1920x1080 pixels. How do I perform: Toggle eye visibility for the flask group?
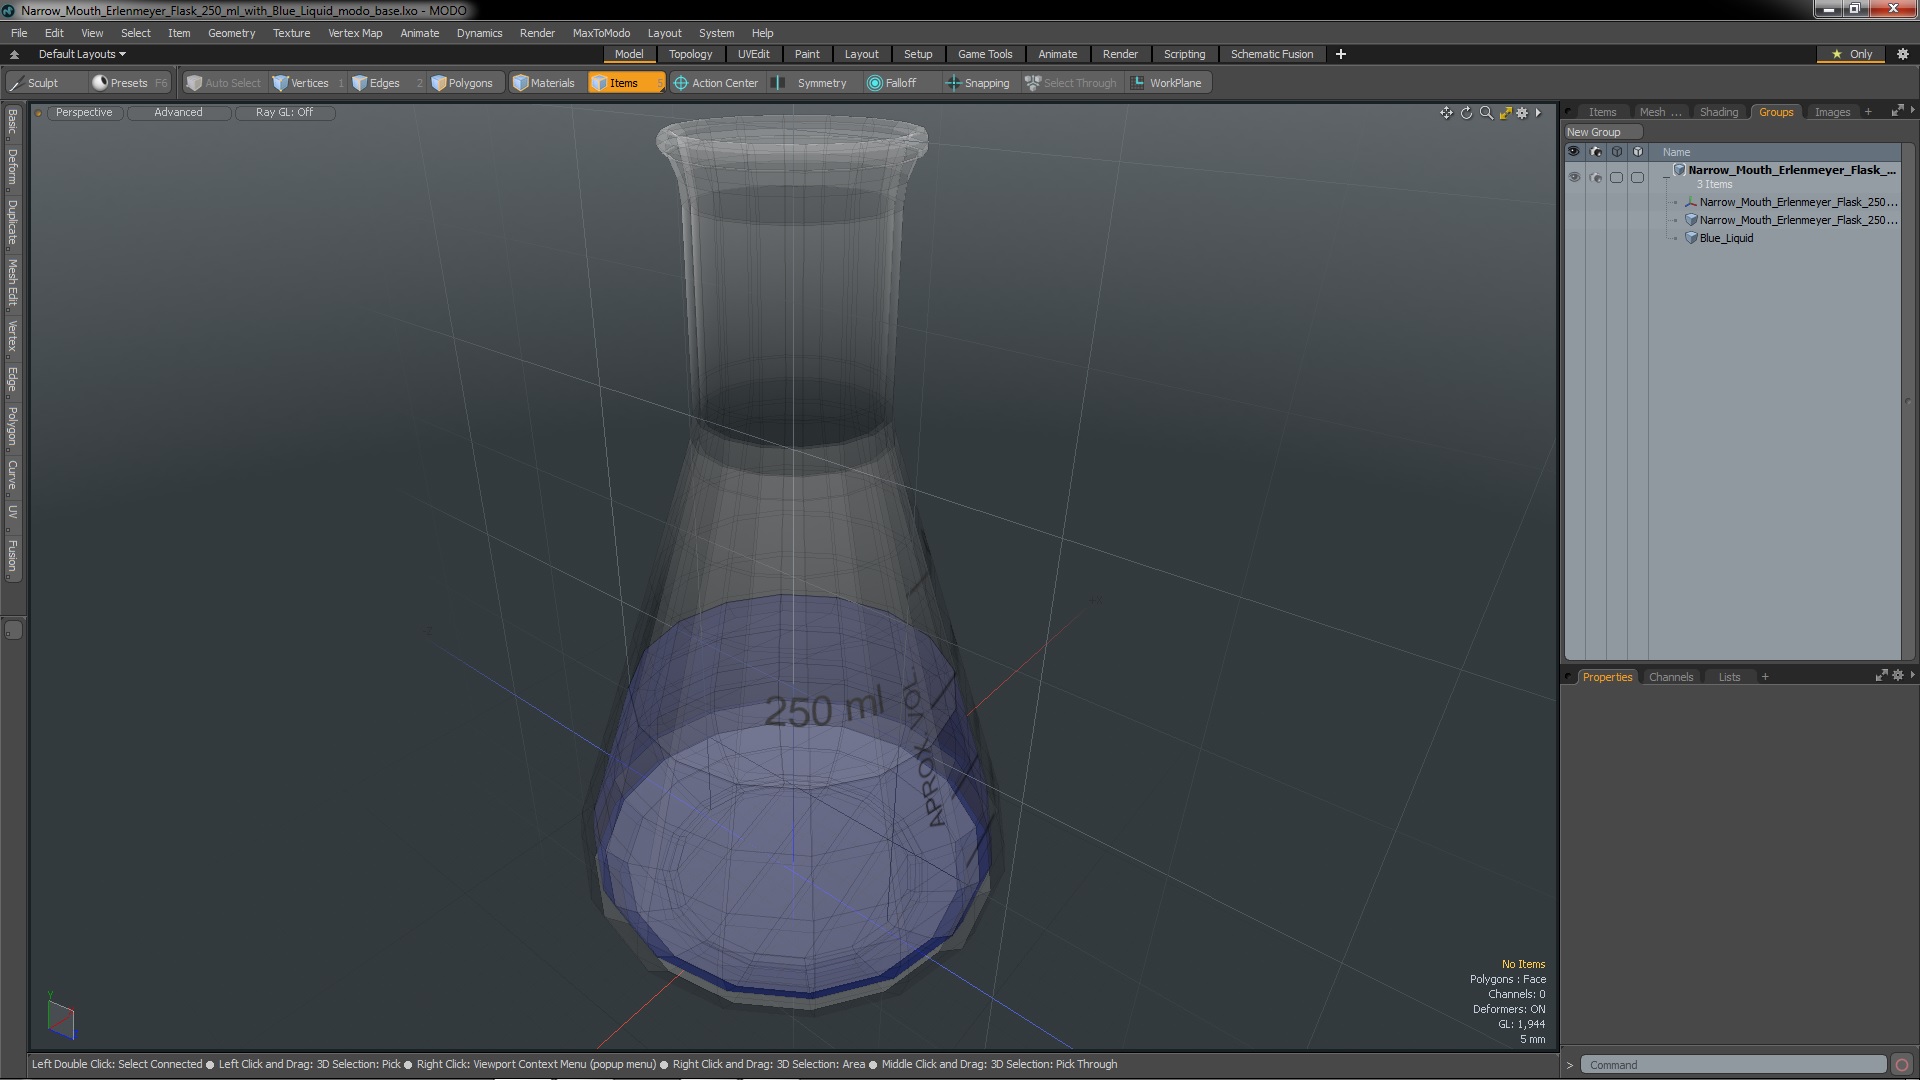(x=1574, y=178)
